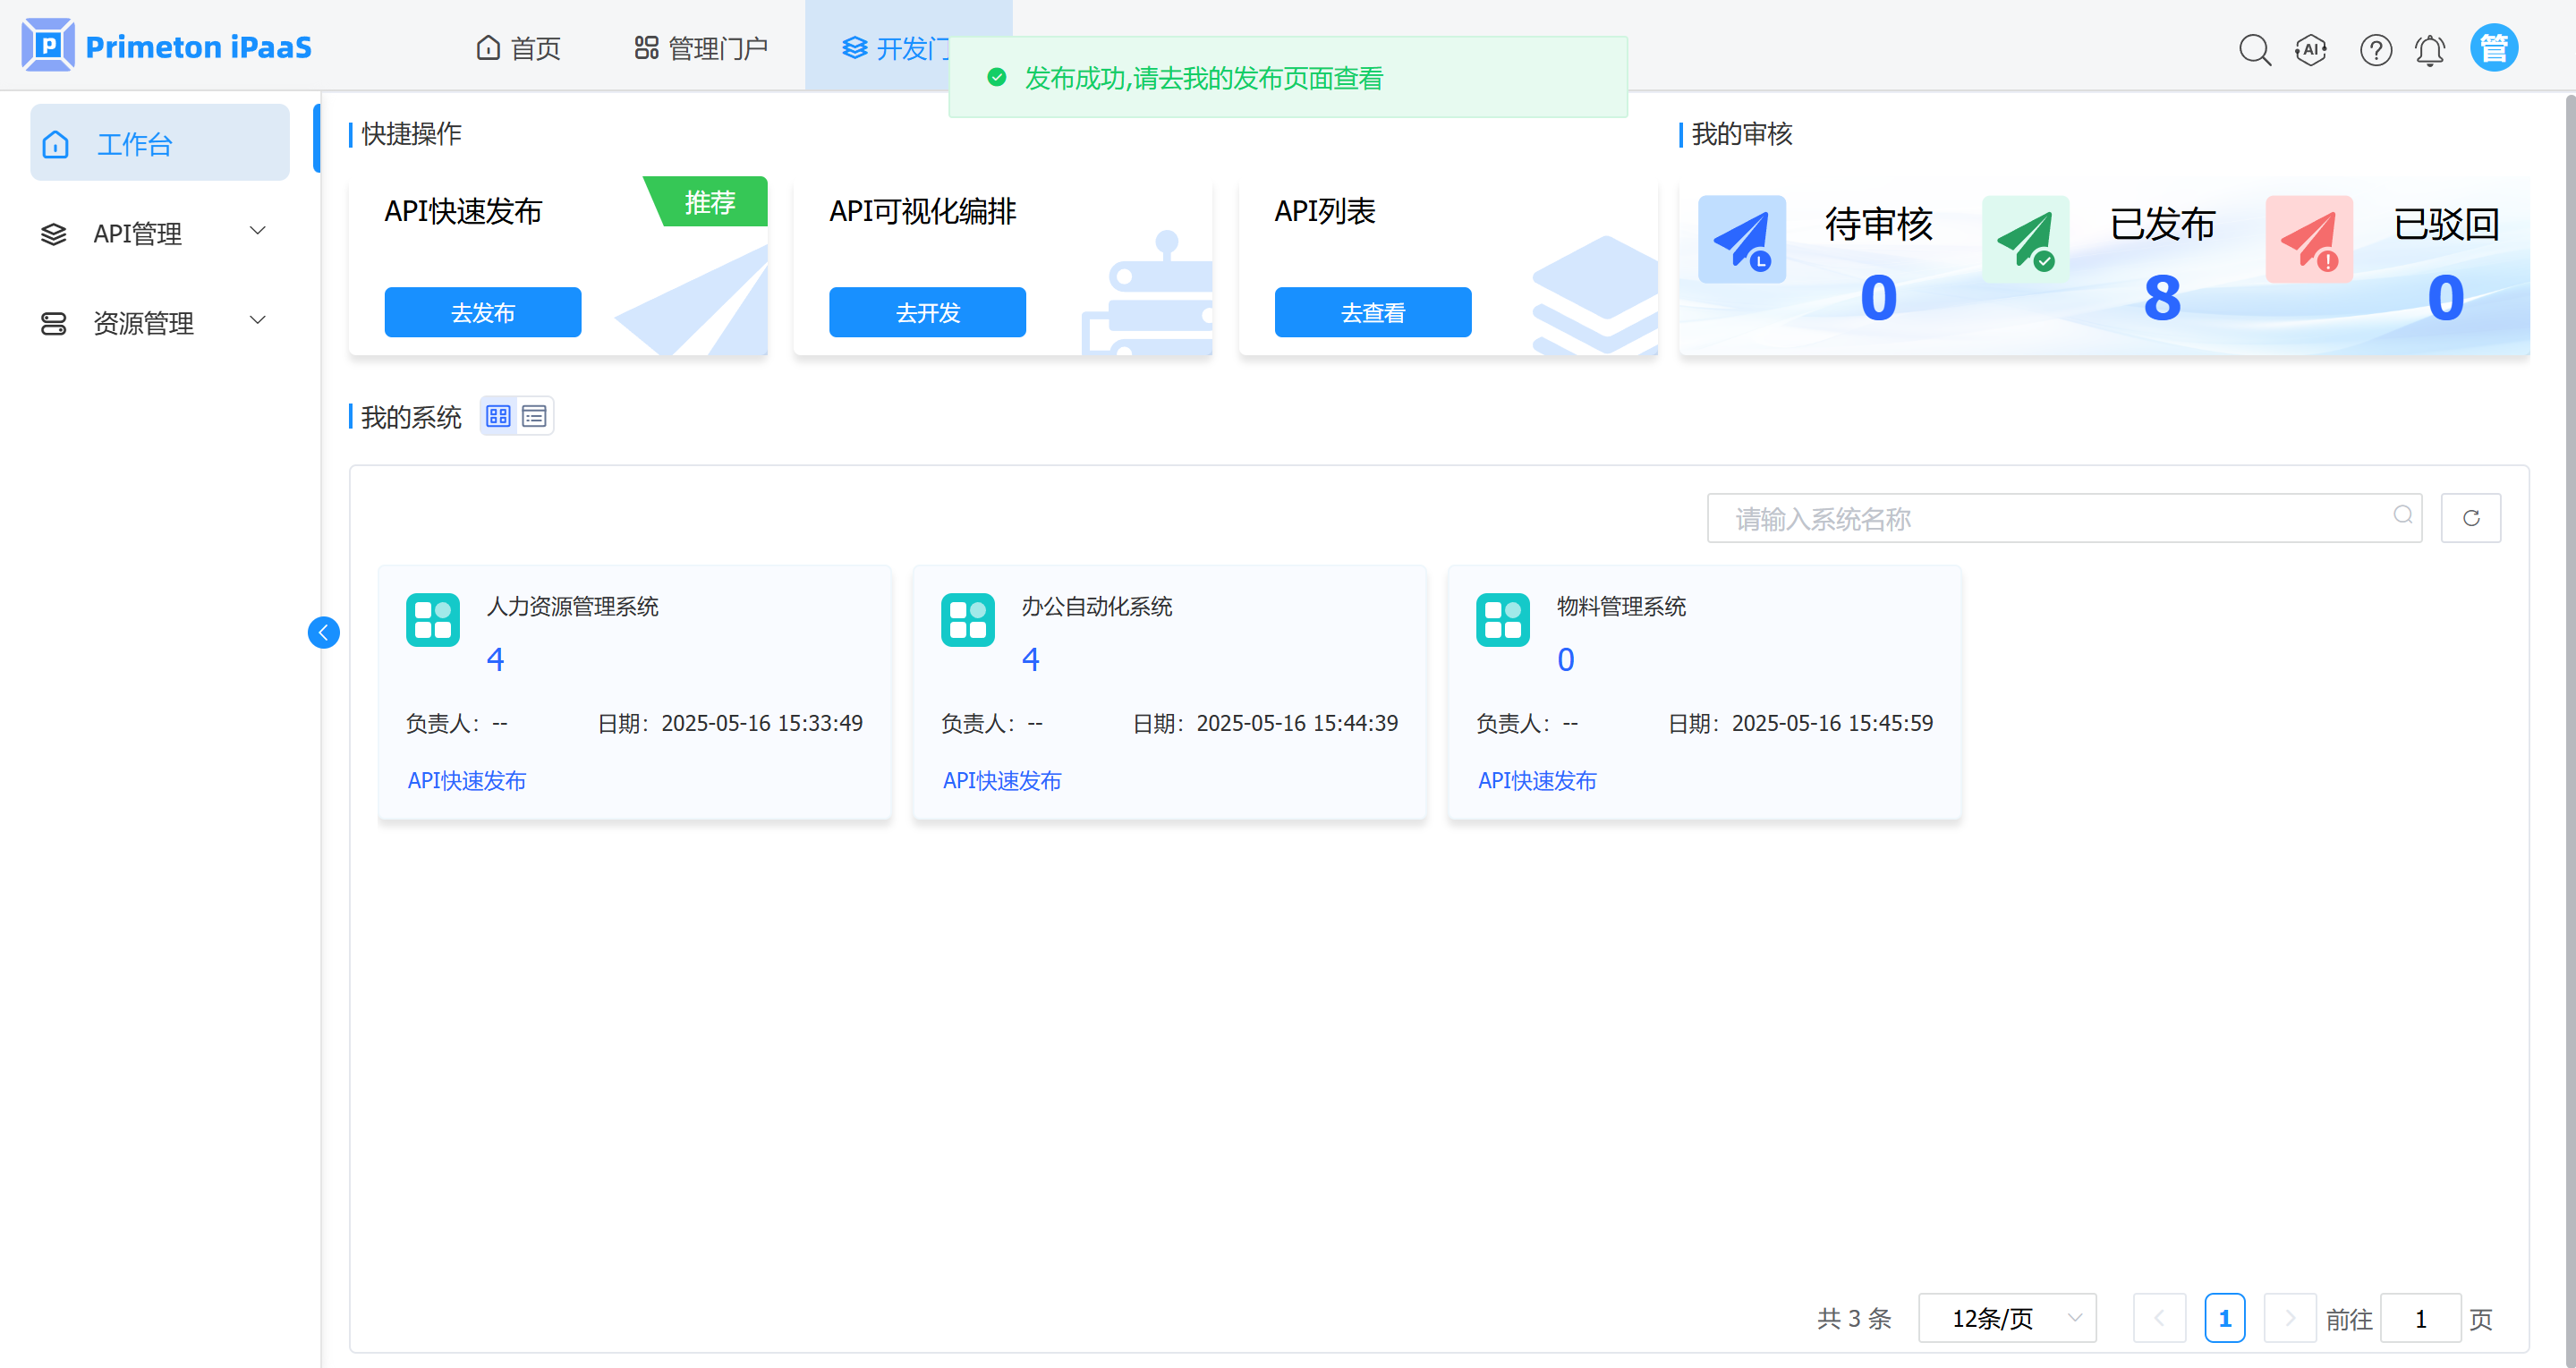Click the 去发布 button
This screenshot has width=2576, height=1368.
click(x=482, y=312)
